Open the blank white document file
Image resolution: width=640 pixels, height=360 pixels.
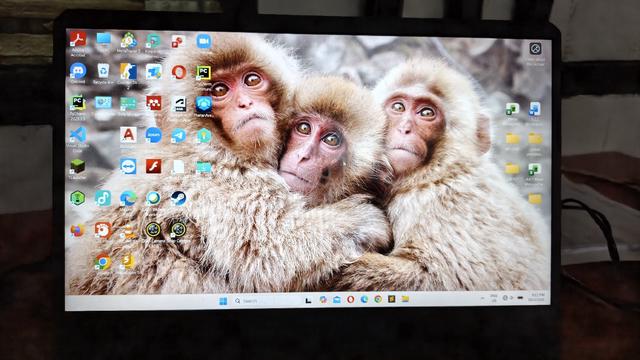(x=178, y=167)
